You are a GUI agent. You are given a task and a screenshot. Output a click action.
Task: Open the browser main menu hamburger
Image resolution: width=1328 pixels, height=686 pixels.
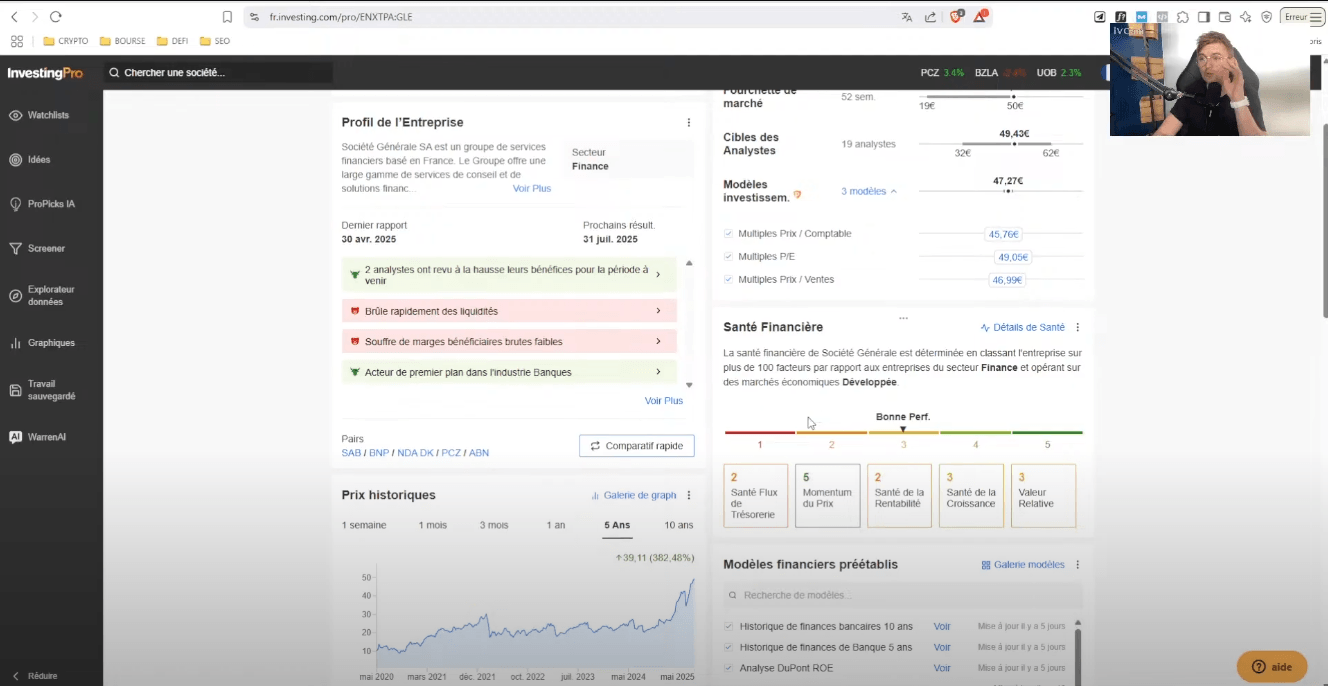click(1318, 17)
